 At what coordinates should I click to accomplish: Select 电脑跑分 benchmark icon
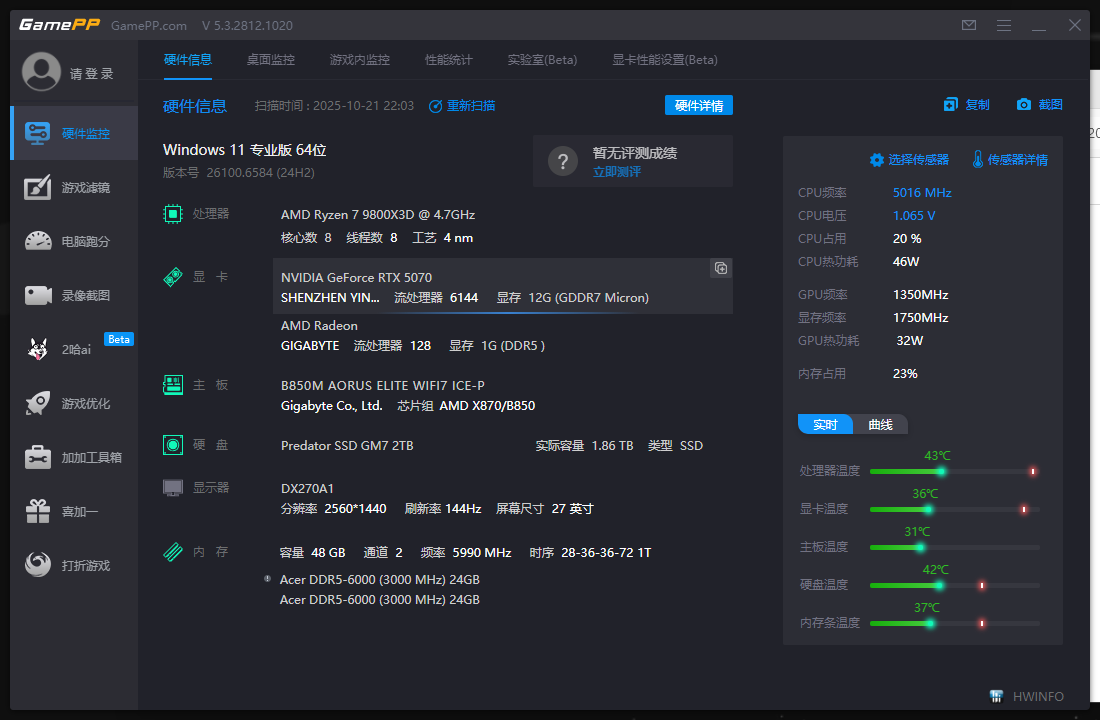38,241
